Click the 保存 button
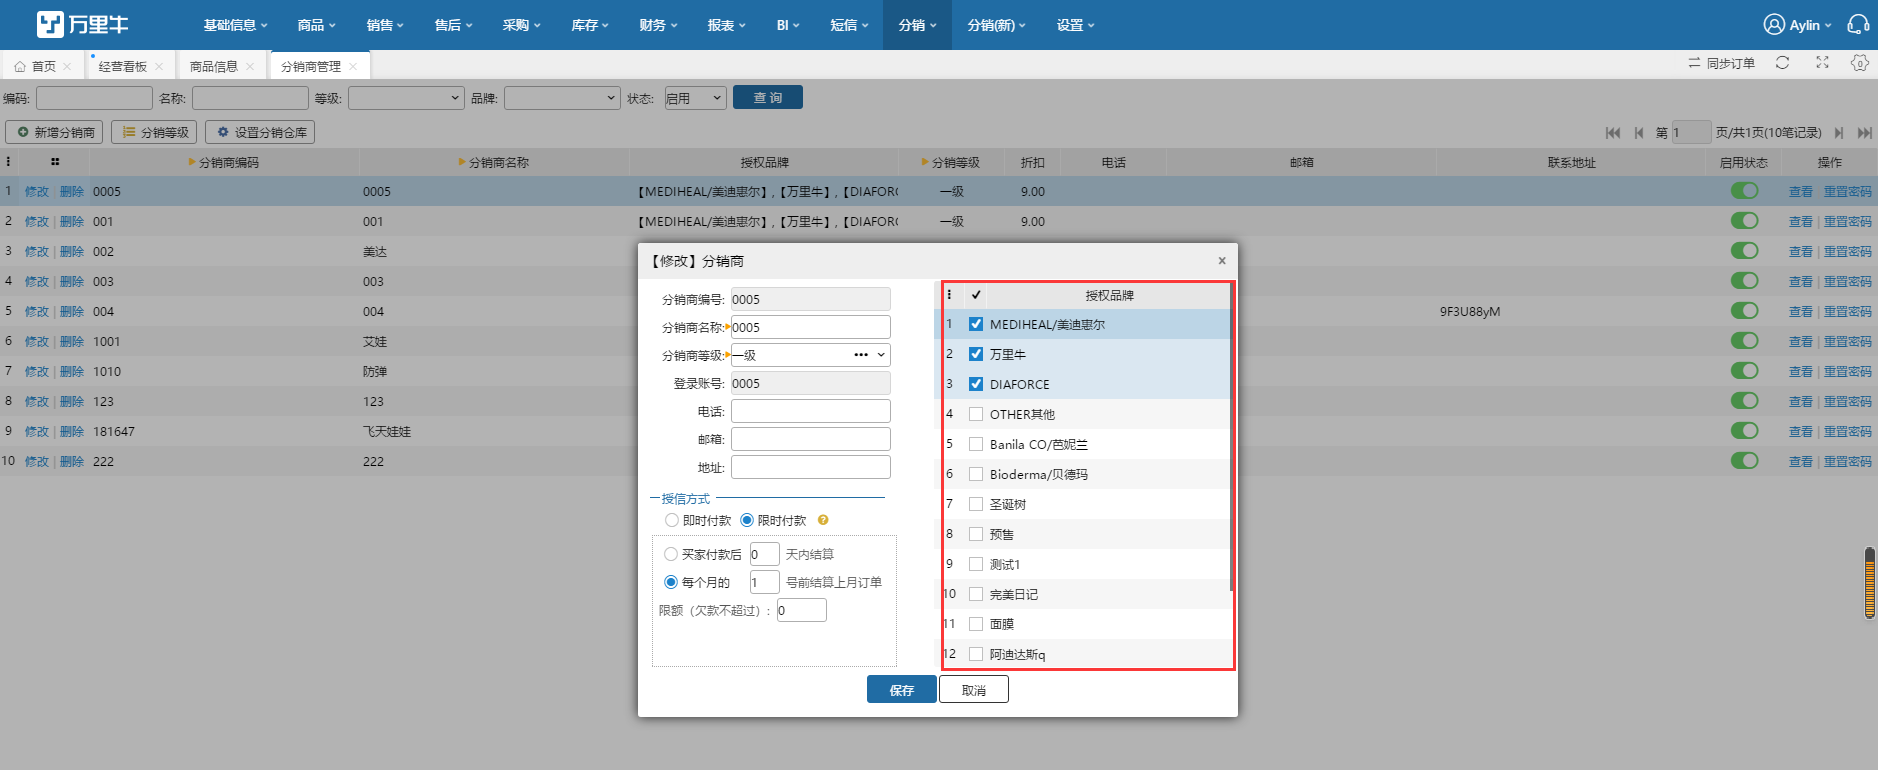 click(902, 690)
